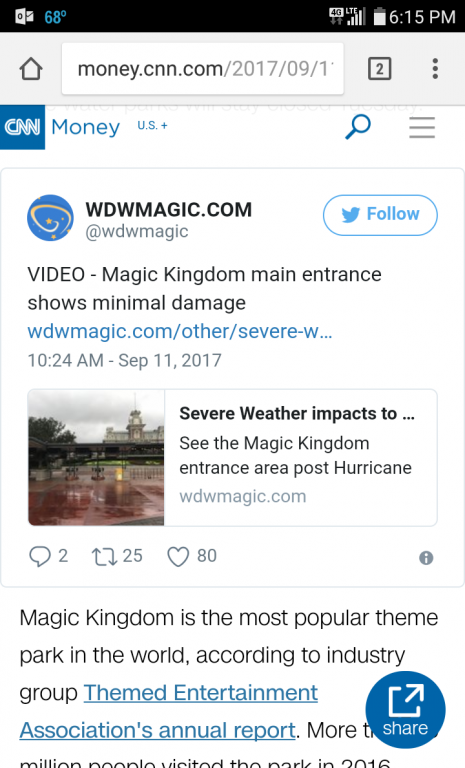465x768 pixels.
Task: Tap the browser home icon
Action: click(31, 69)
